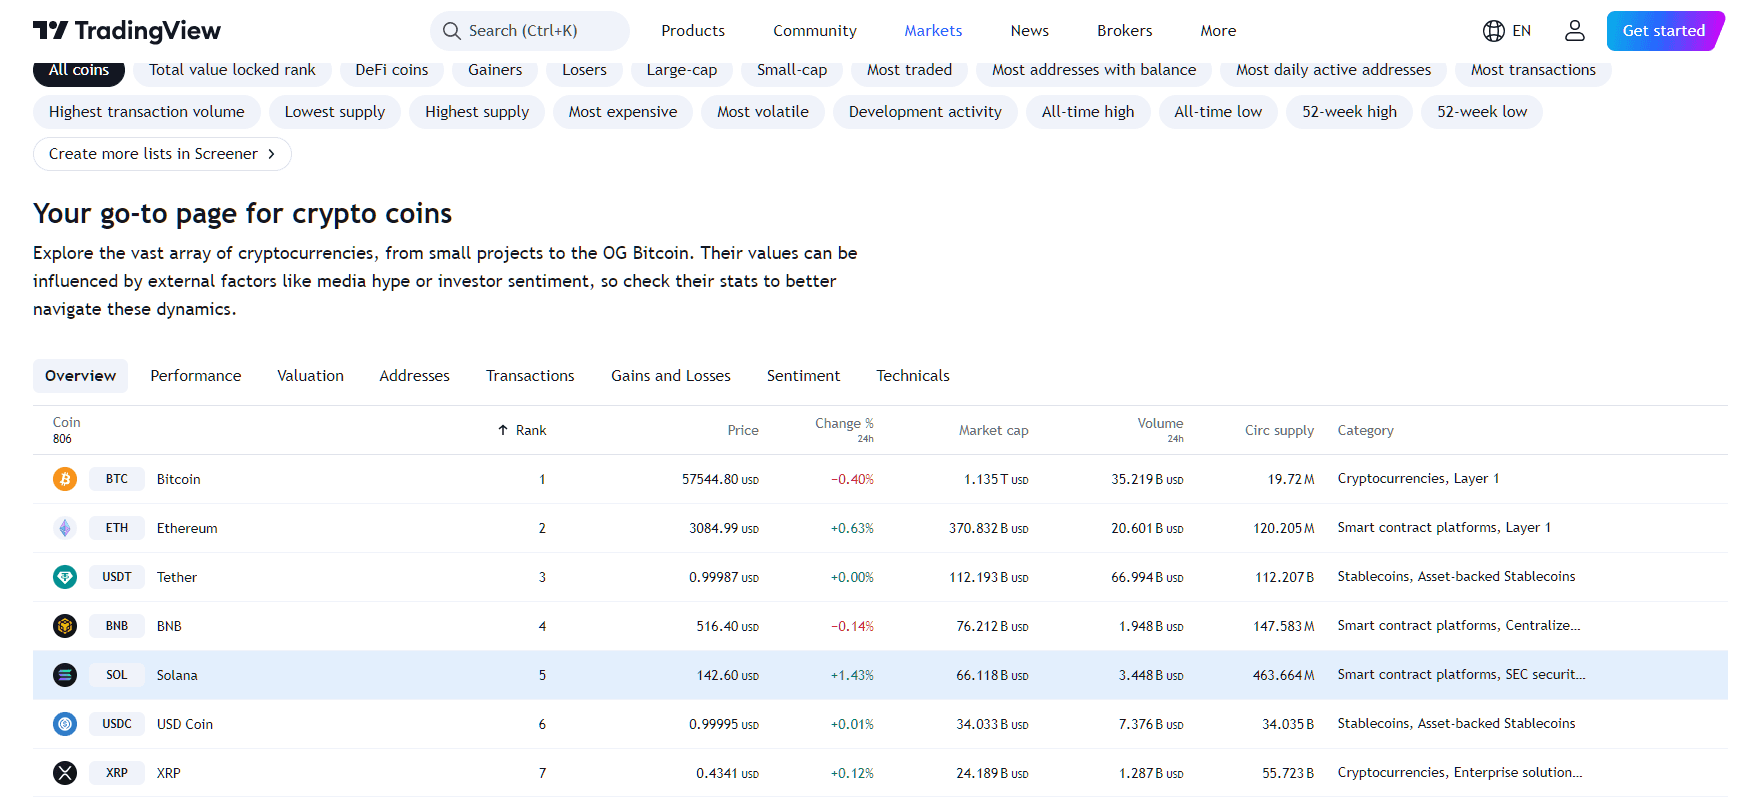Screen dimensions: 1752x799
Task: Select the All-time high chip
Action: tap(1088, 112)
